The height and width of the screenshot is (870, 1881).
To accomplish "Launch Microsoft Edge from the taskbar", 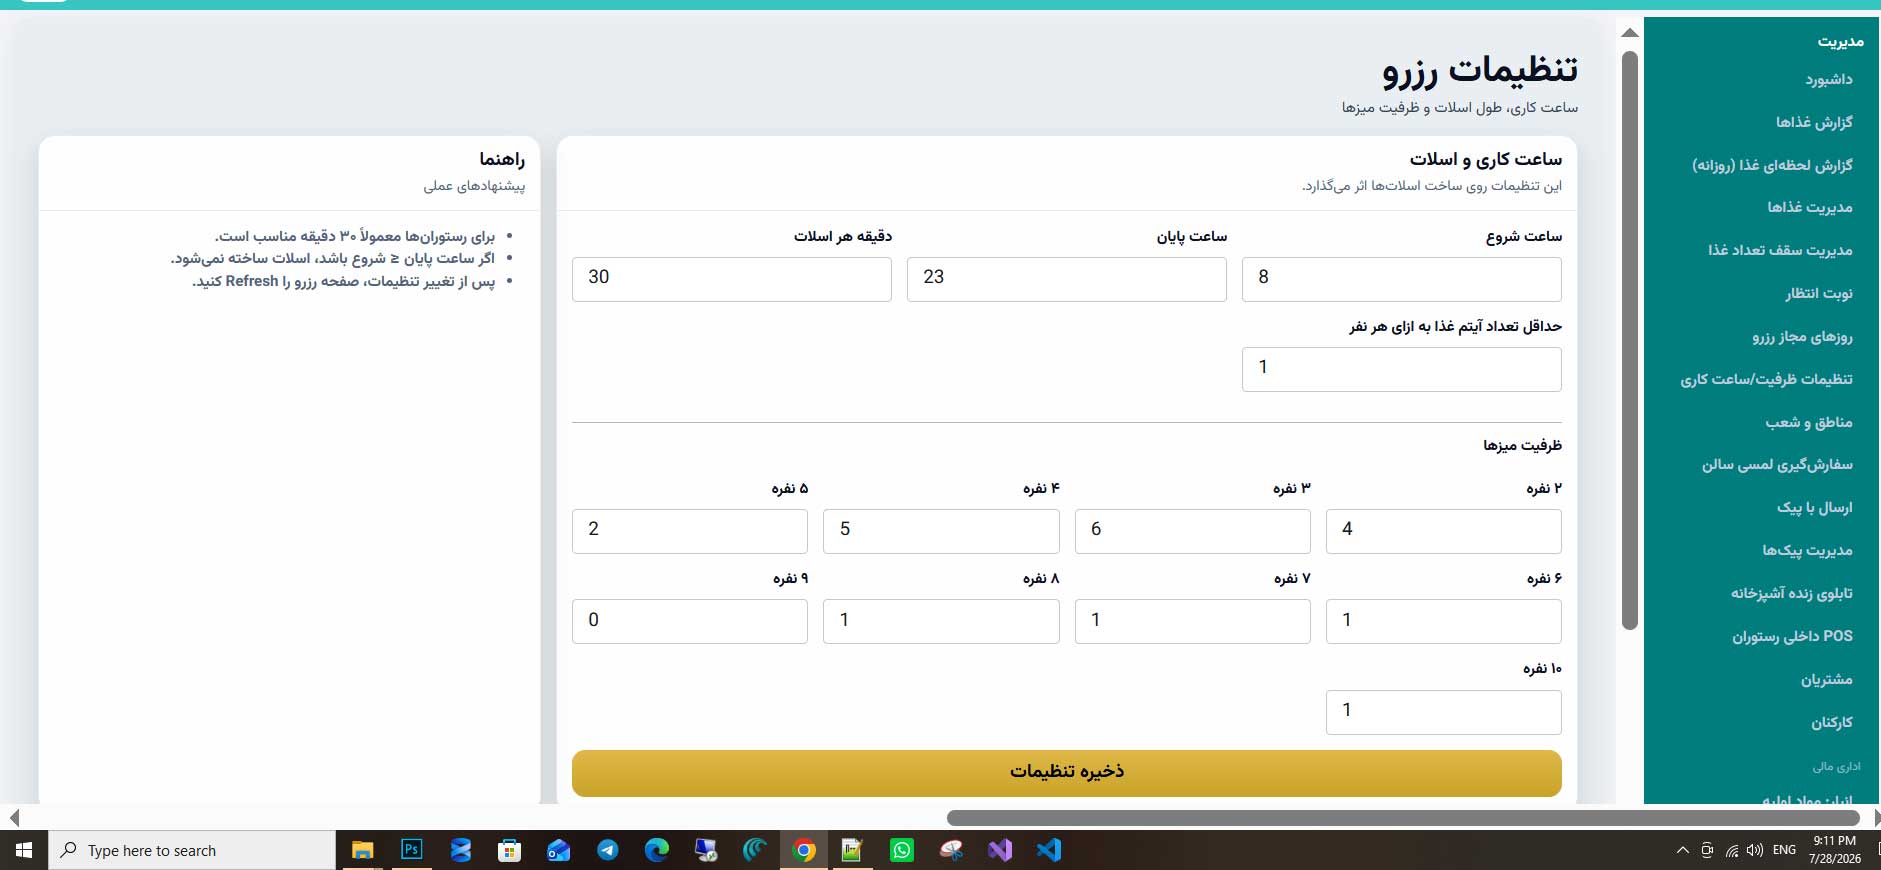I will [x=657, y=850].
